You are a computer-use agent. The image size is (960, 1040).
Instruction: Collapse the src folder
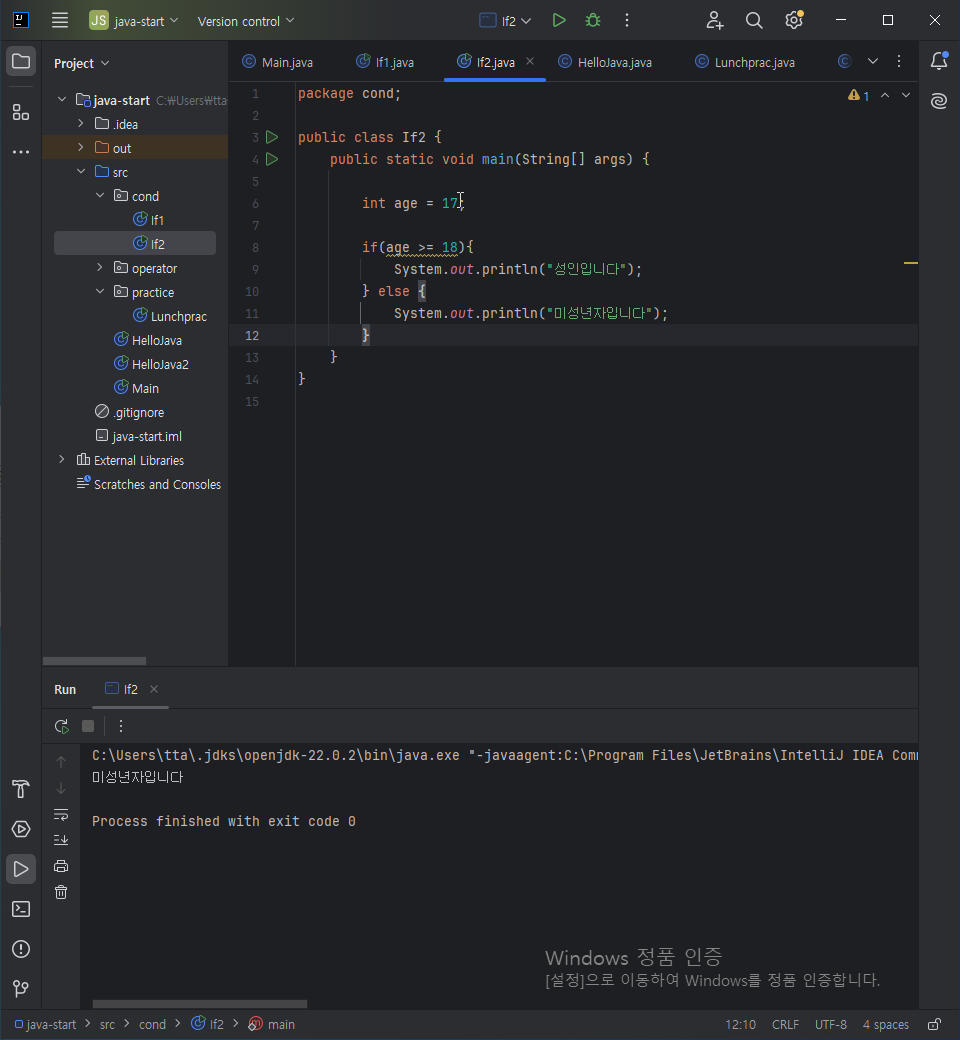[81, 171]
